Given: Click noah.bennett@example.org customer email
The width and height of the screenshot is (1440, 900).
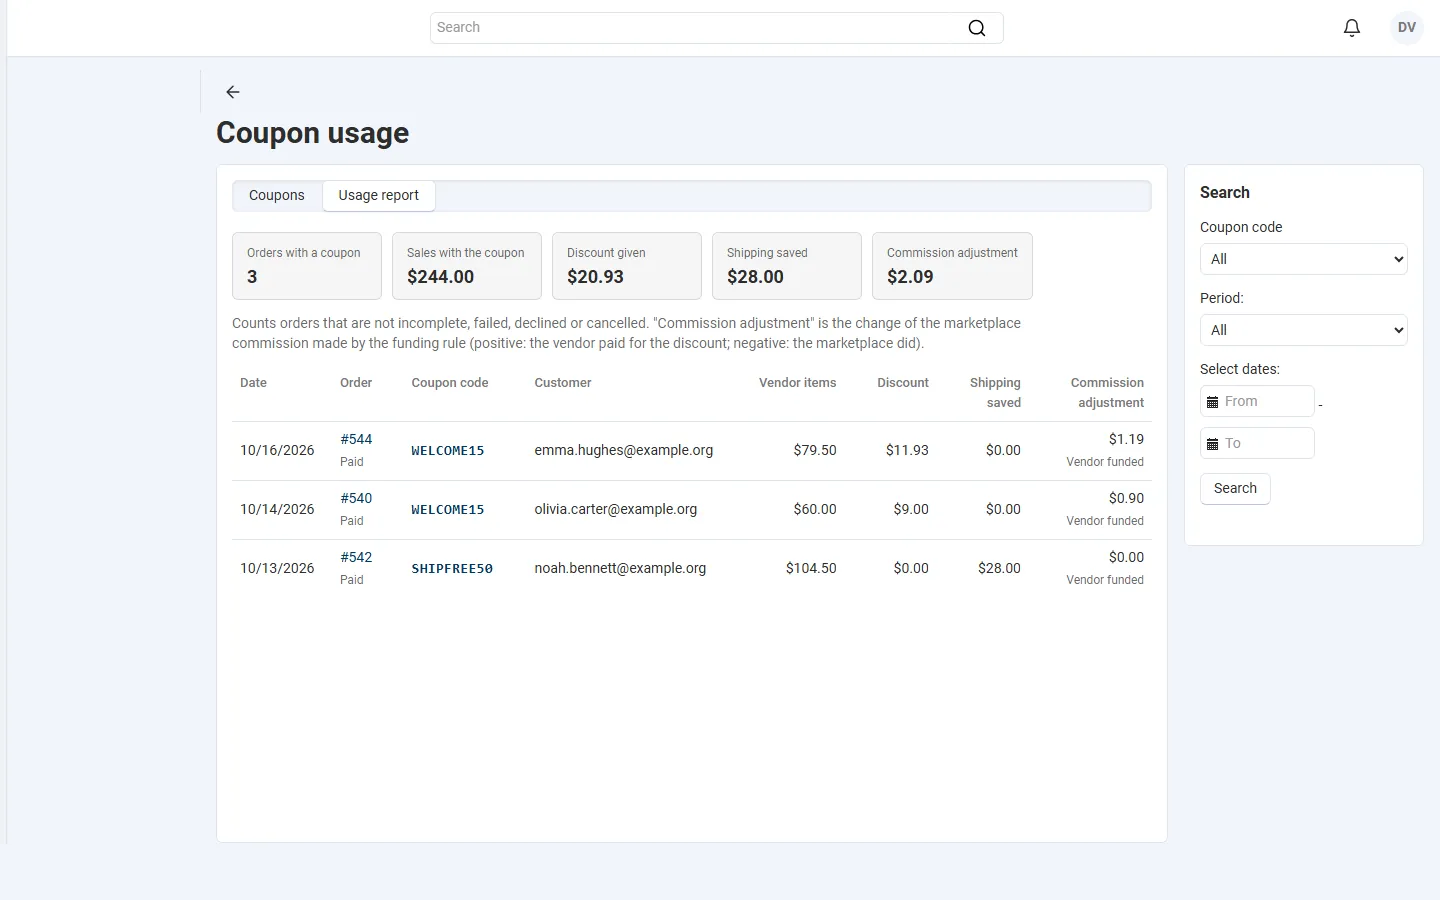Looking at the screenshot, I should pyautogui.click(x=620, y=568).
